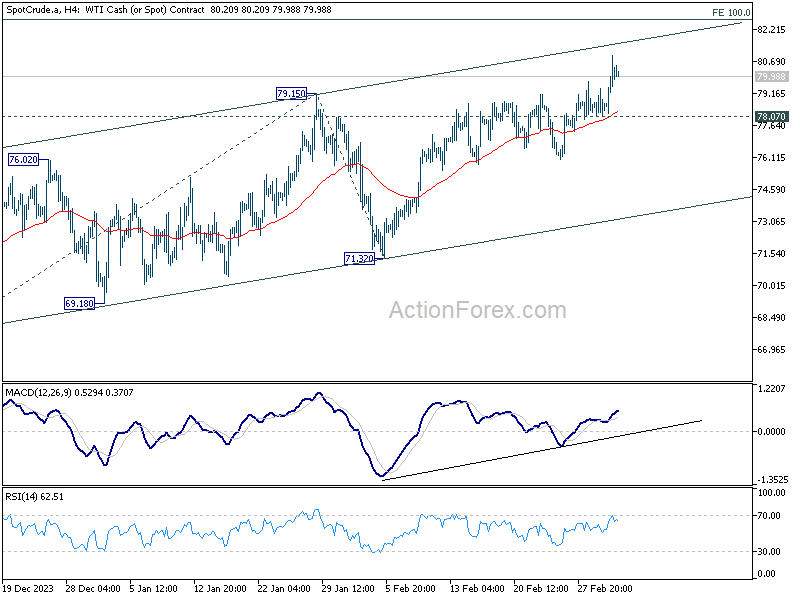
Task: Click the 29 Jan 12:00 time label
Action: [348, 588]
